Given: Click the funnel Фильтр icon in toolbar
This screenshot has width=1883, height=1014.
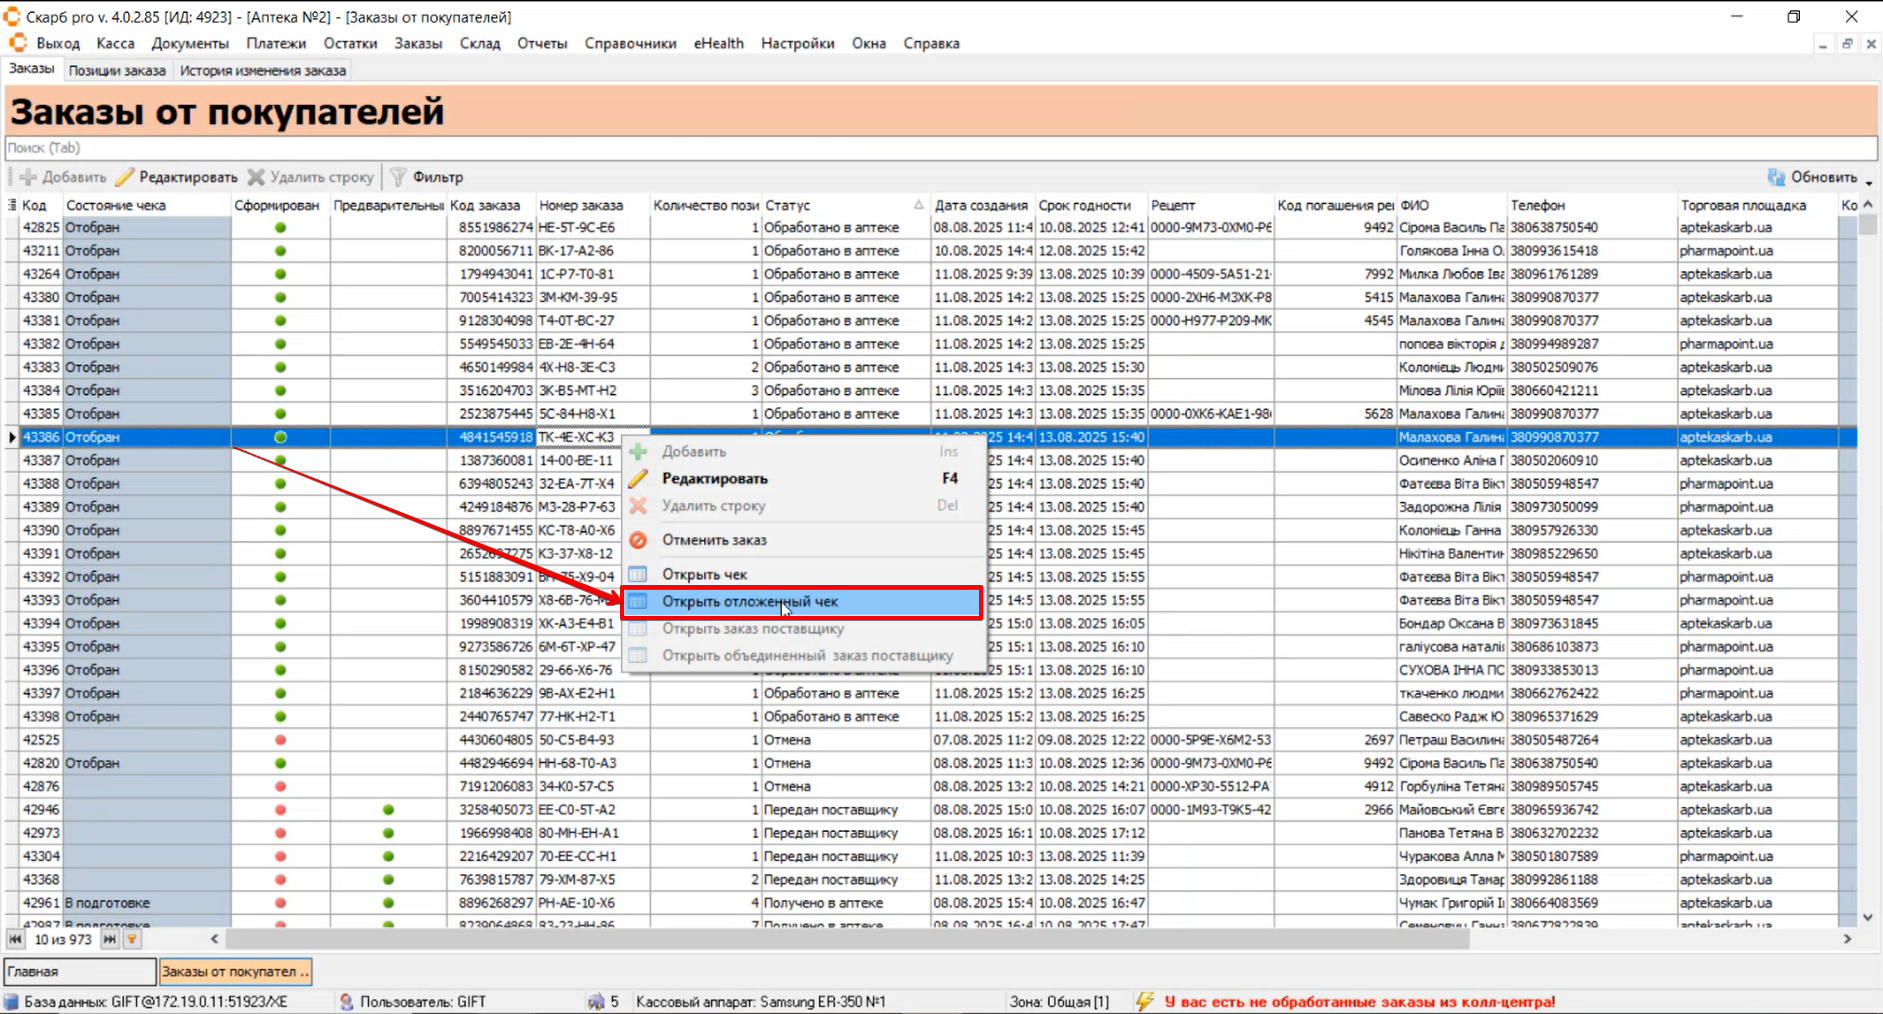Looking at the screenshot, I should click(x=398, y=177).
